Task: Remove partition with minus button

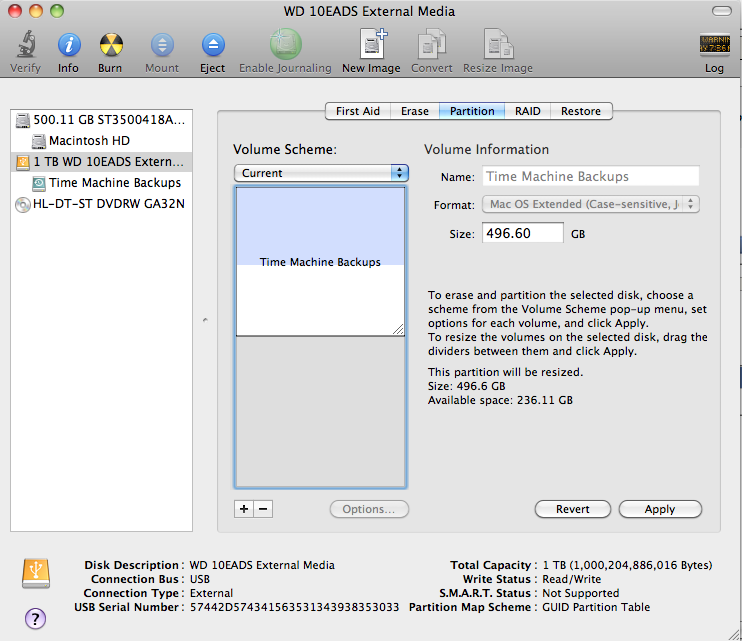Action: [x=263, y=509]
